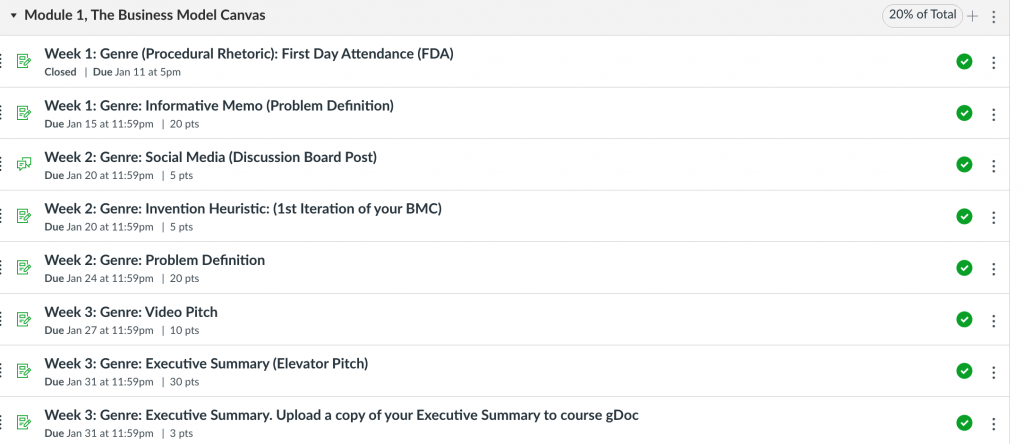Click assignment icon beside Executive Summary Elevator Pitch
The image size is (1024, 444).
click(24, 371)
